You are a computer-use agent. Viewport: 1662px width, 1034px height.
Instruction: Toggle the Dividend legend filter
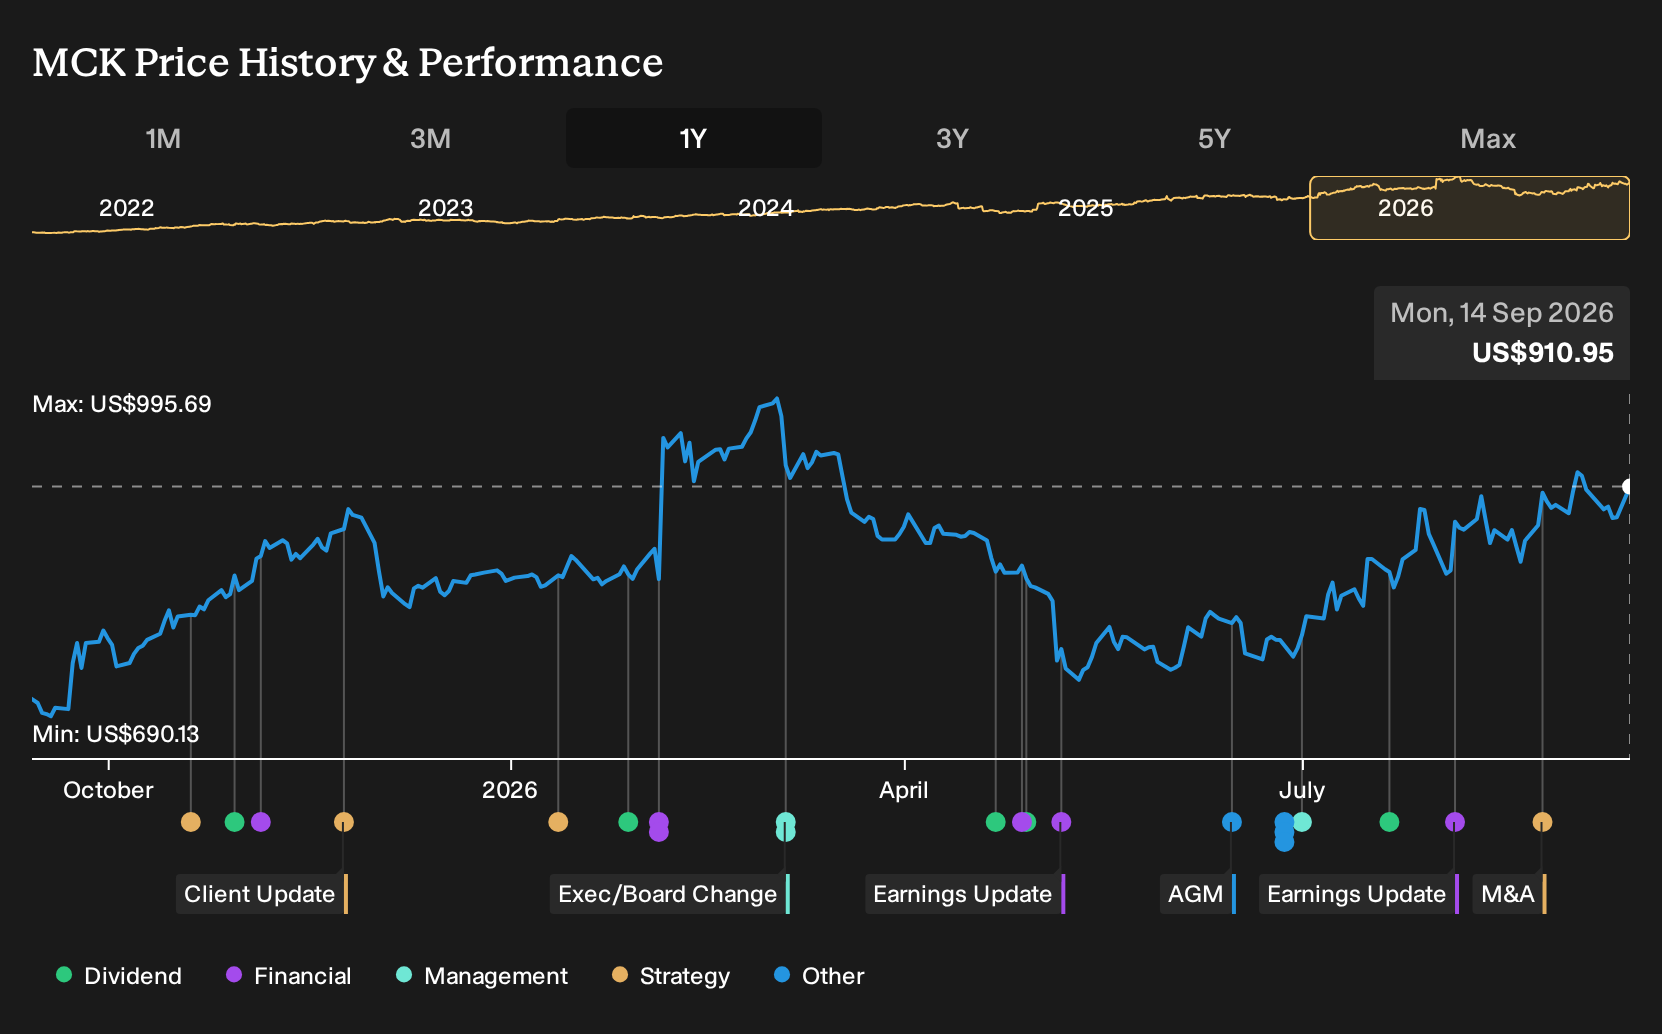tap(119, 976)
